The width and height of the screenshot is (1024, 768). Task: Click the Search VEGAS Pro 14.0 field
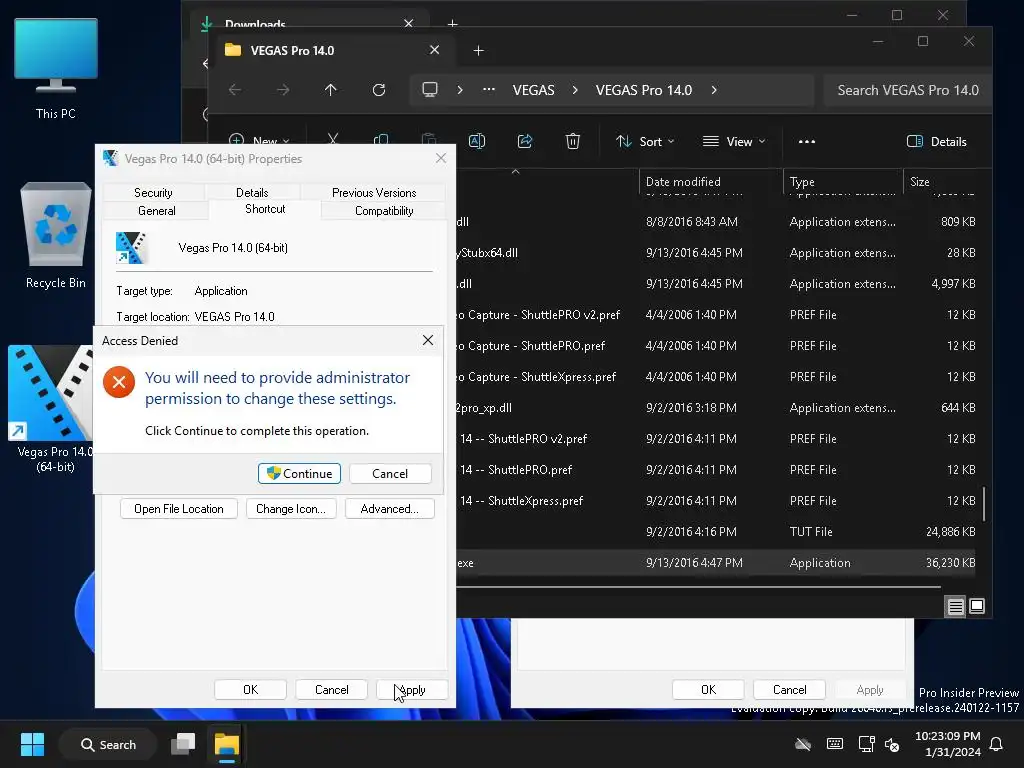(908, 90)
